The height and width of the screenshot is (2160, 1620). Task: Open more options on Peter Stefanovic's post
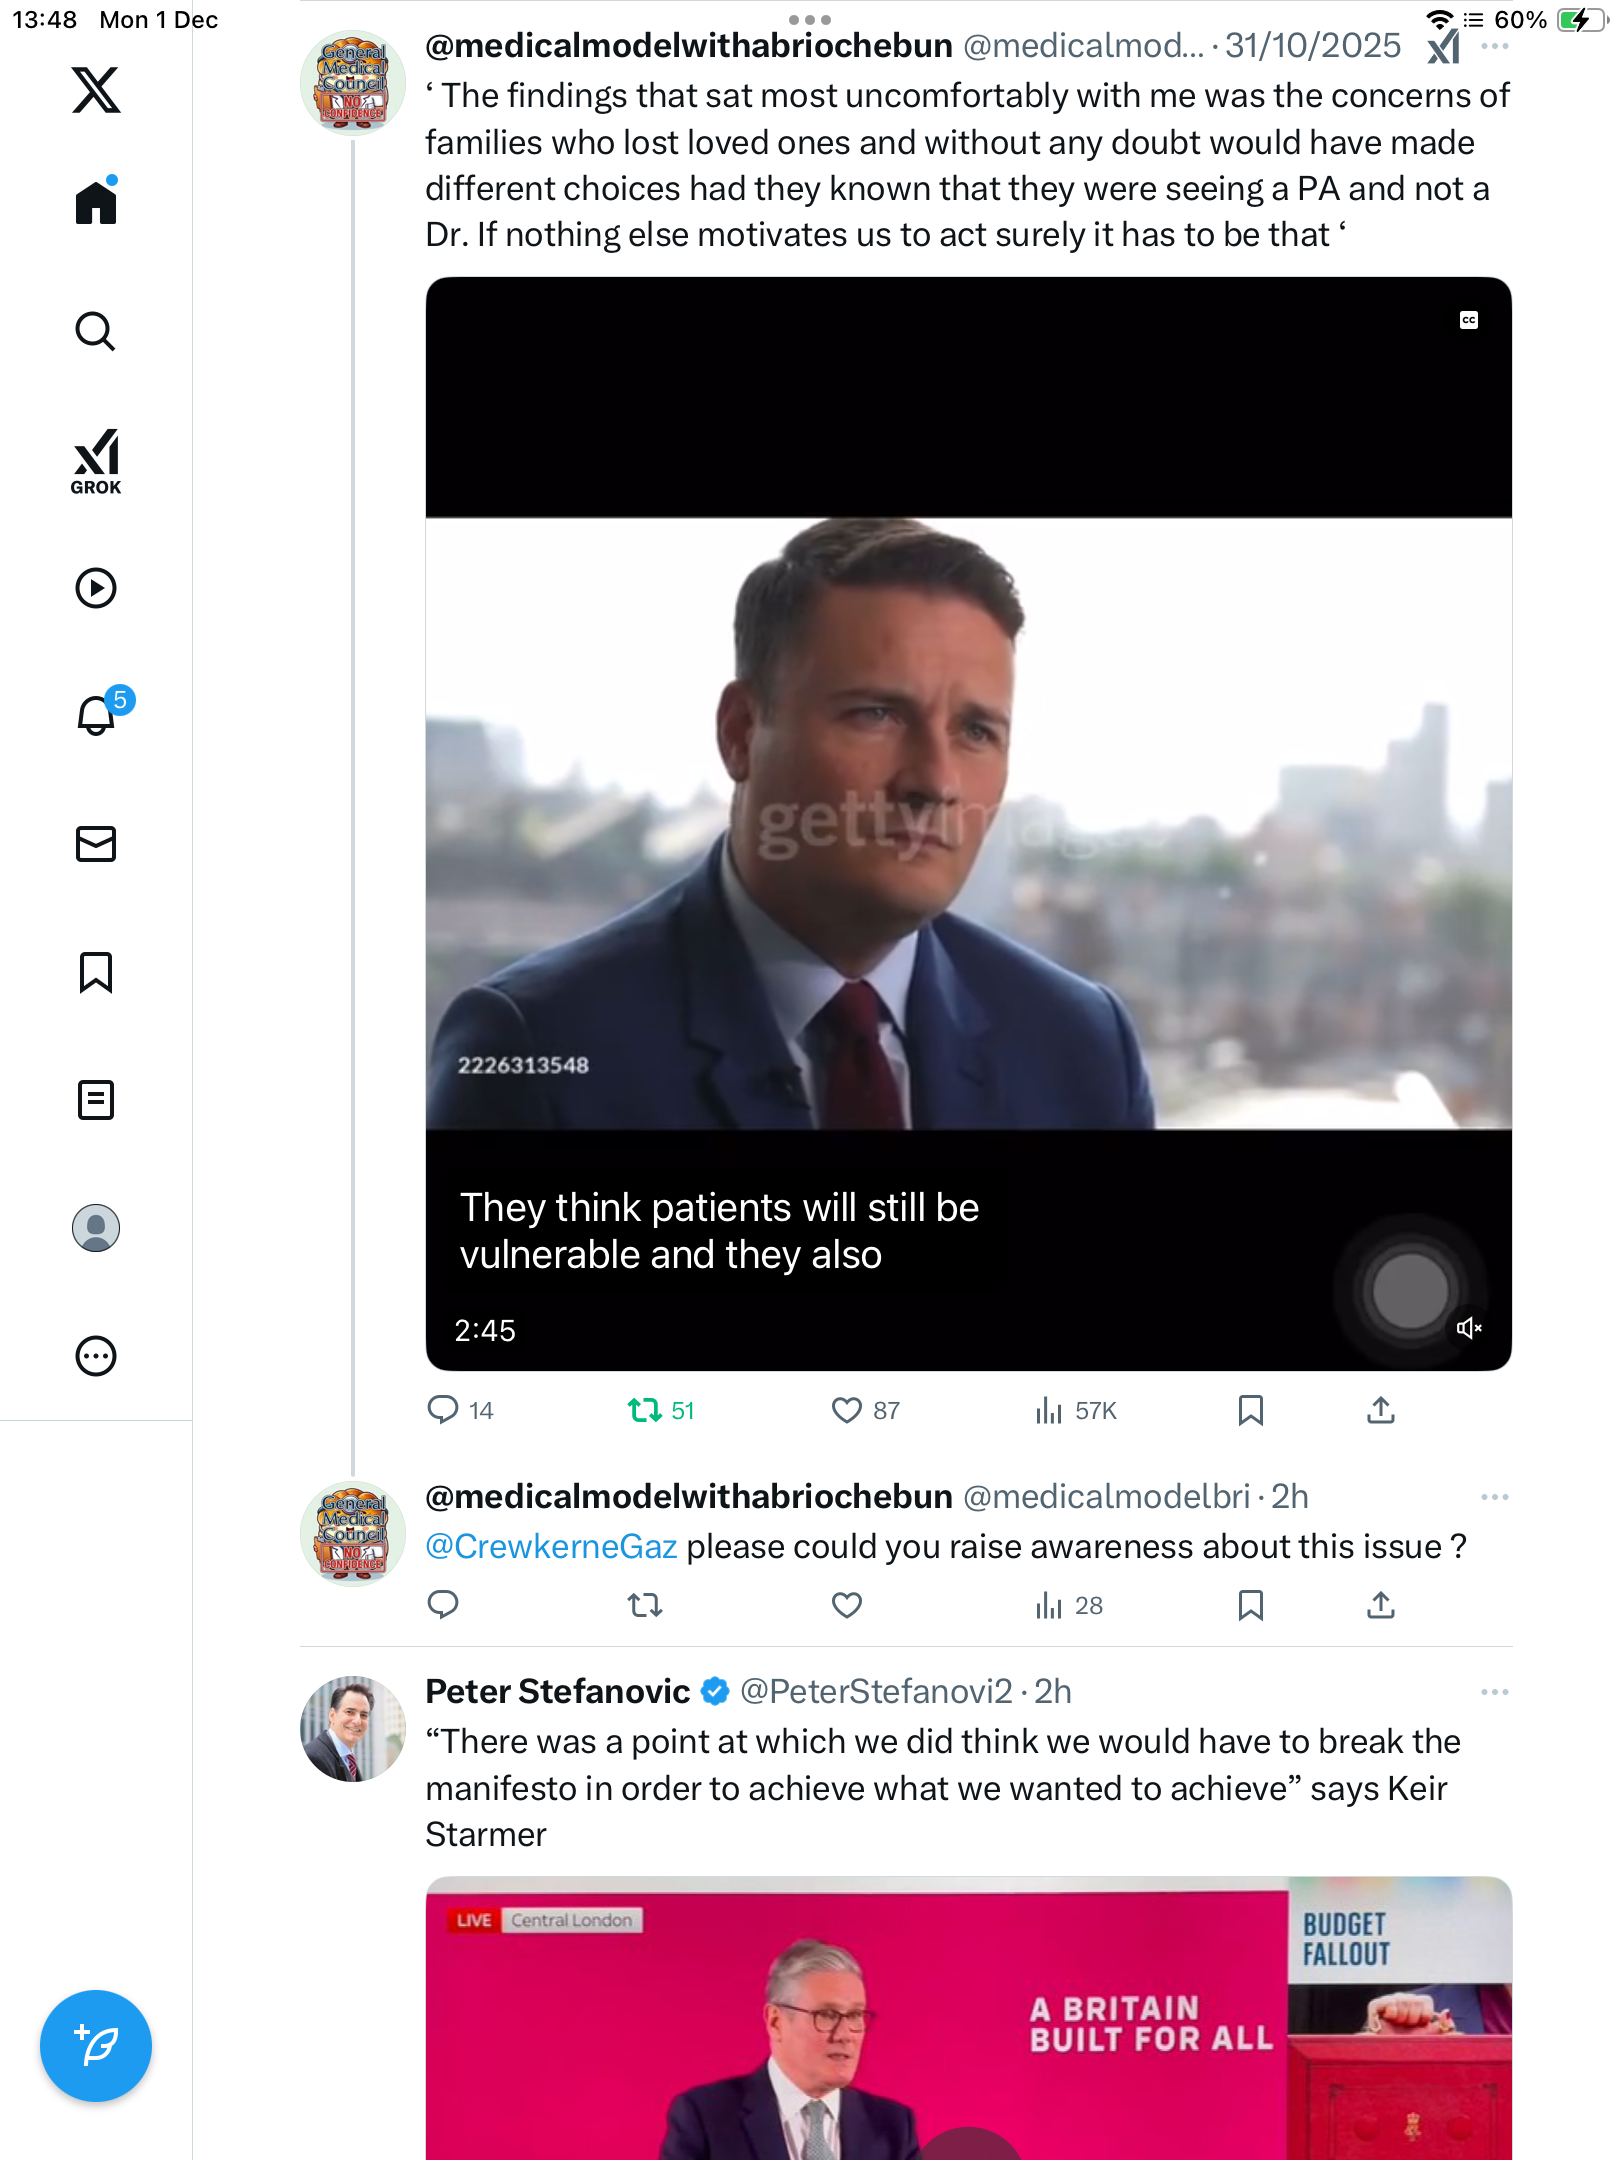1494,1692
